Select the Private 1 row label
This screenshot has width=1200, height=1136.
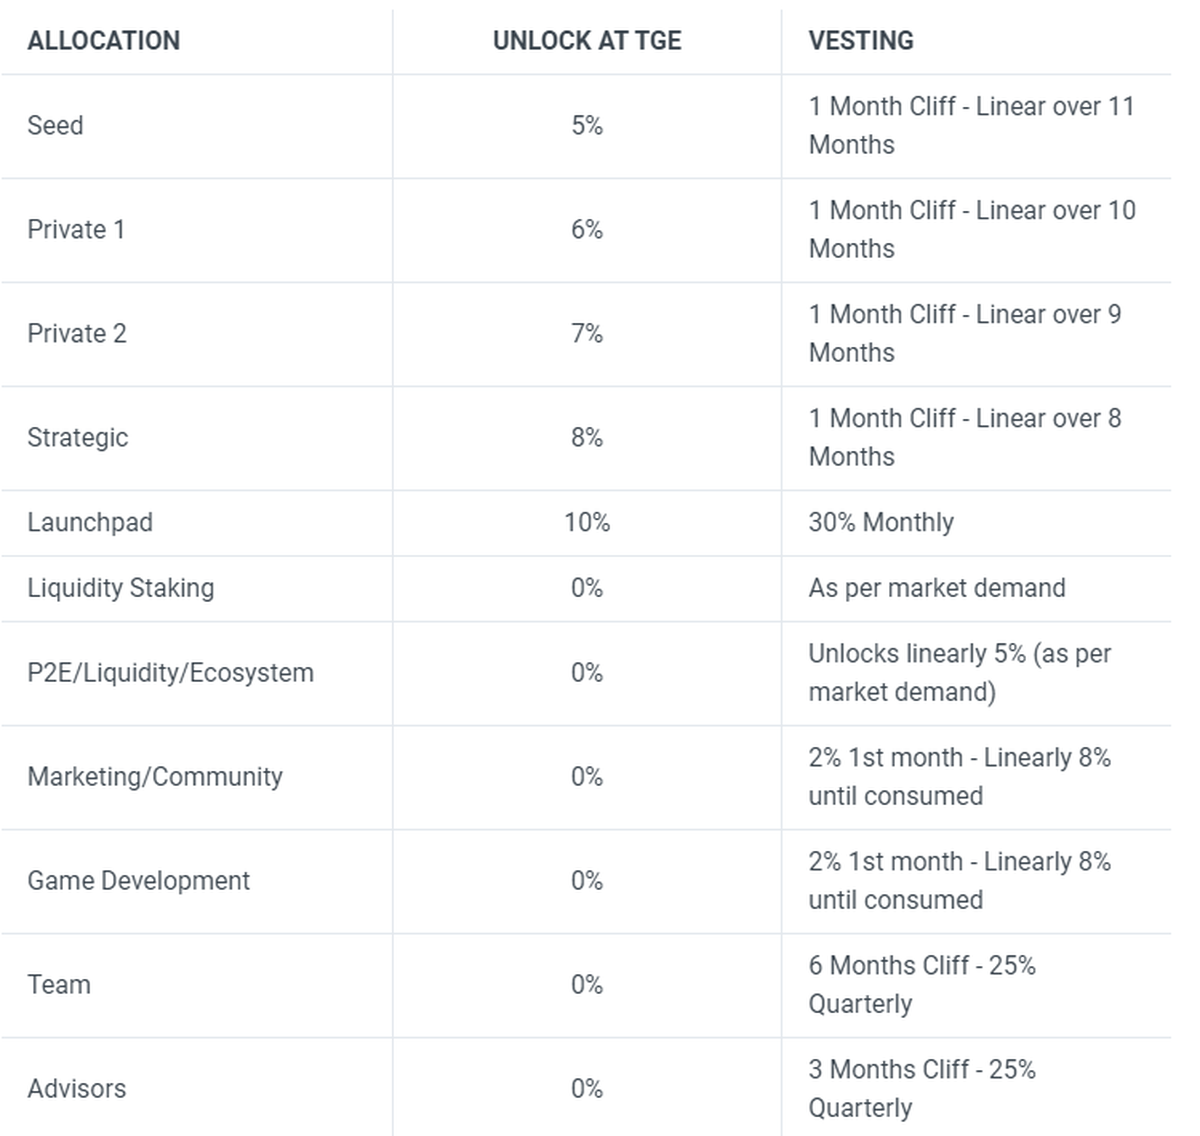point(76,230)
